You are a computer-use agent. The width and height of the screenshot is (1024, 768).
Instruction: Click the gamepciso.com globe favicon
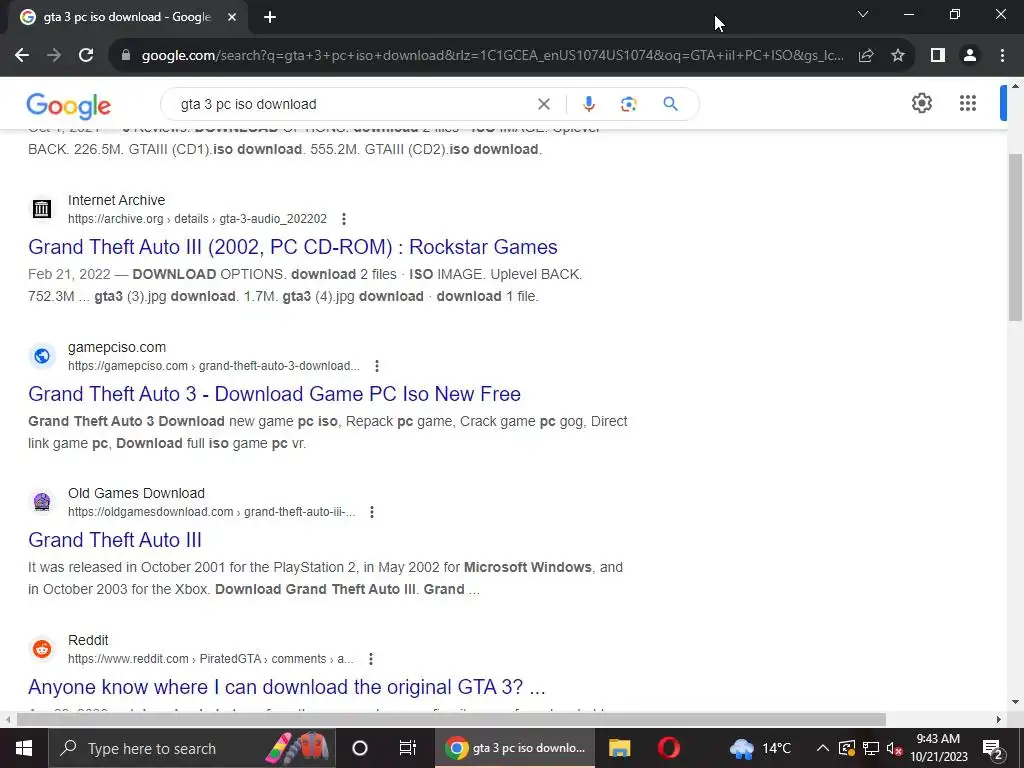[42, 356]
